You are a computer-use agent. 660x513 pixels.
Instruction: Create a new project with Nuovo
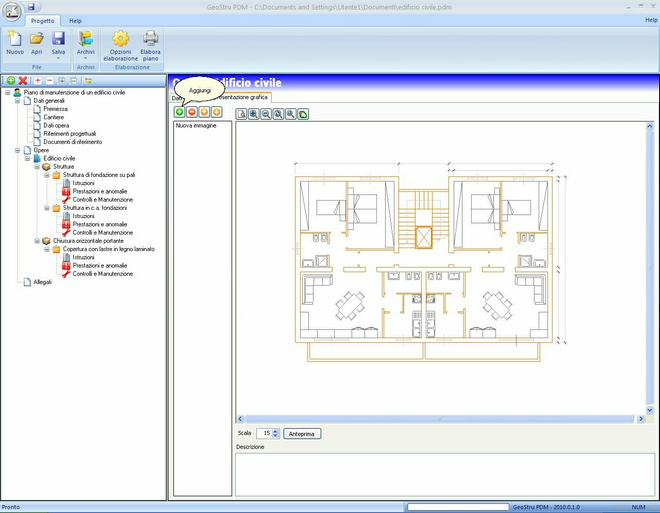15,43
